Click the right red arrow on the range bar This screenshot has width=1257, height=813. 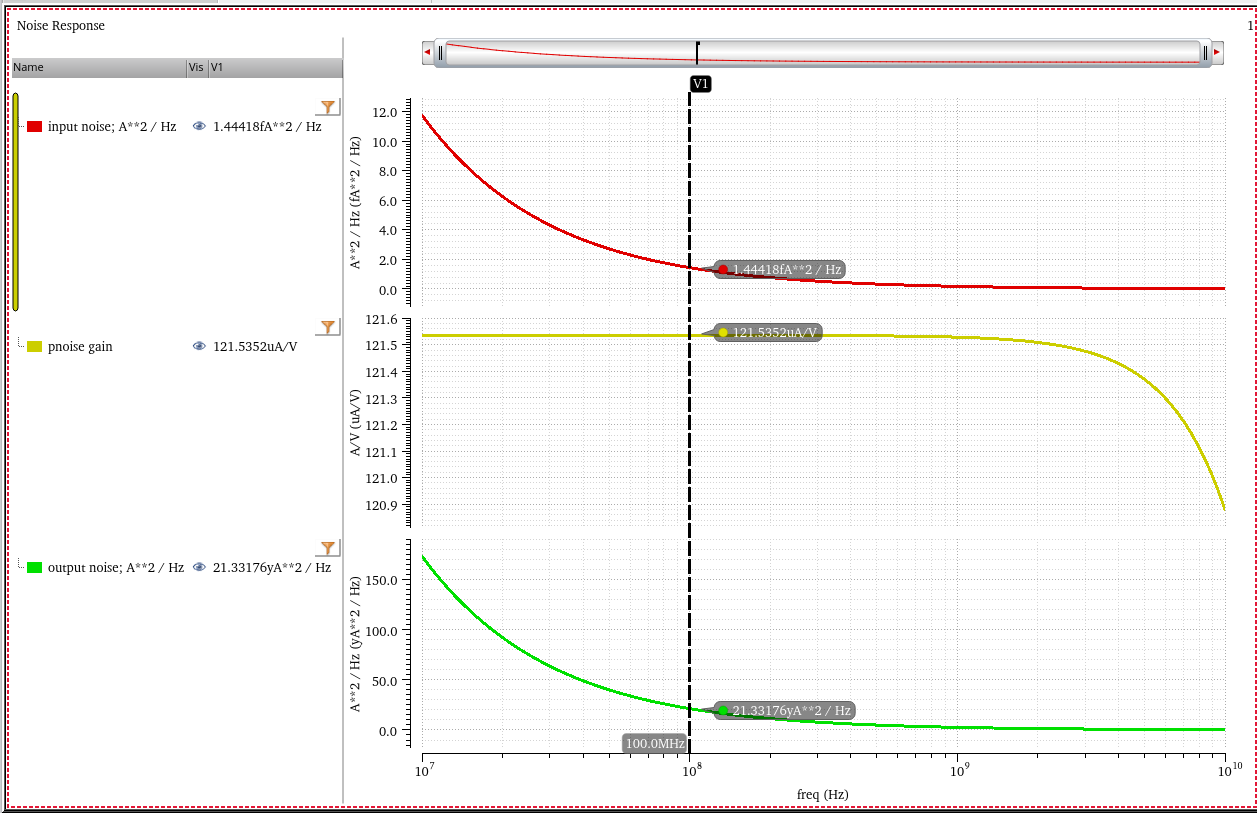point(1217,53)
